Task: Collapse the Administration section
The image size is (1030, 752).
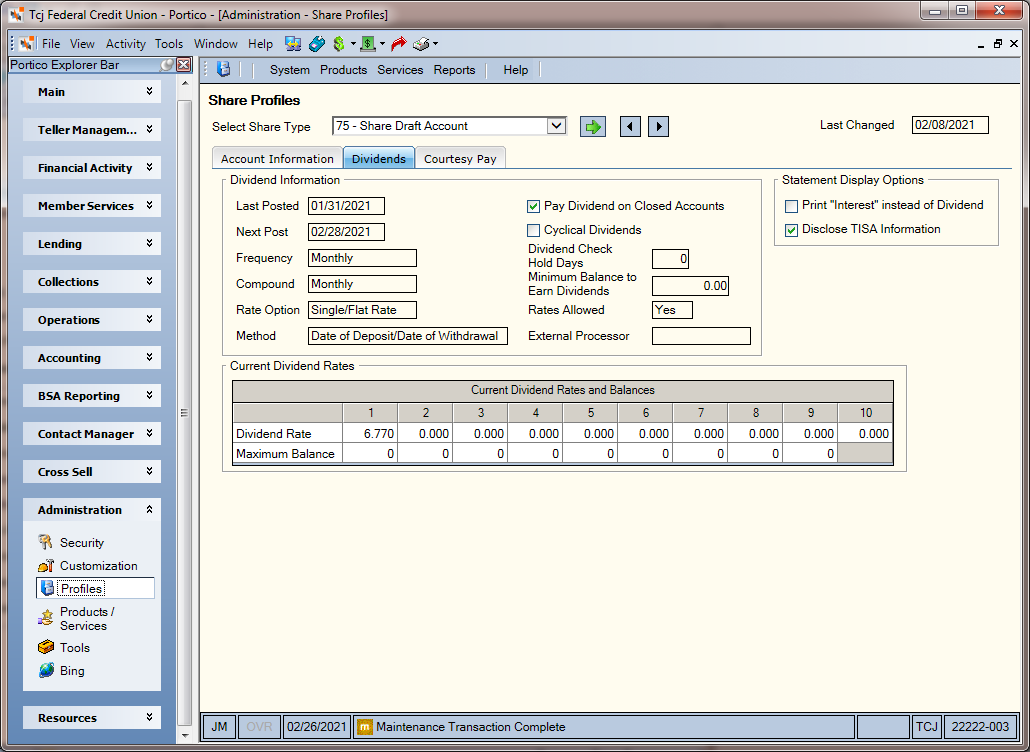Action: (92, 510)
